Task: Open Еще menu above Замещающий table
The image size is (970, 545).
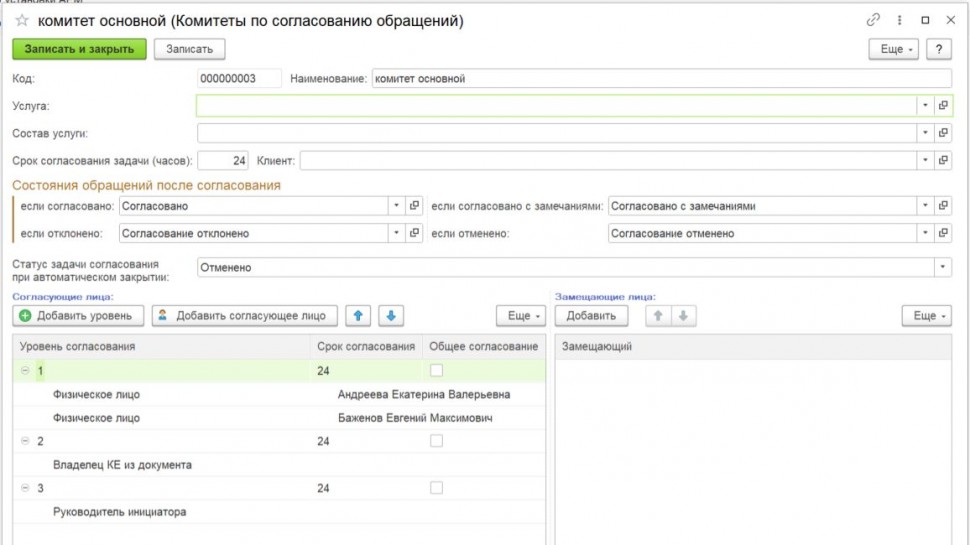Action: point(926,316)
